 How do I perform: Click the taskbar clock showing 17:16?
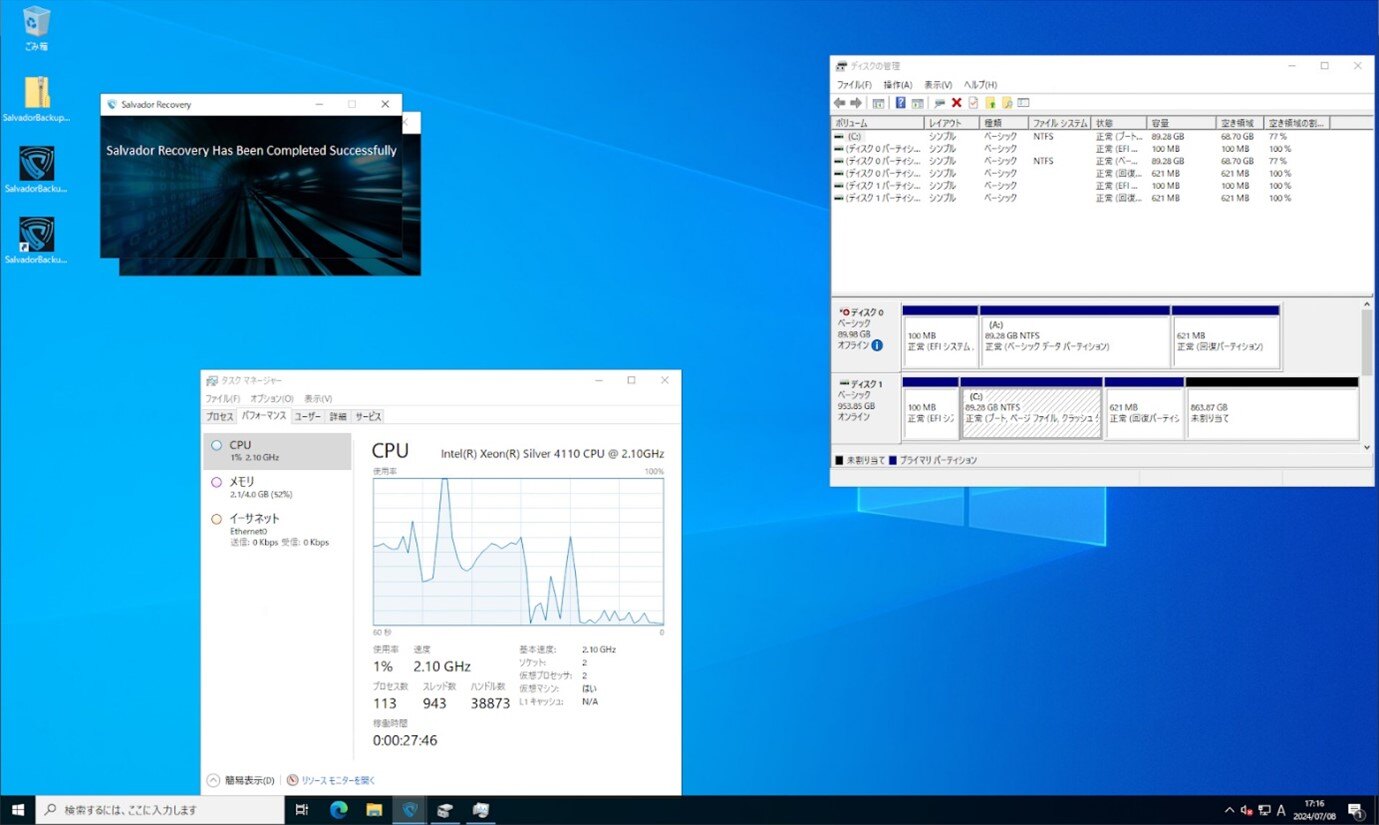point(1314,810)
